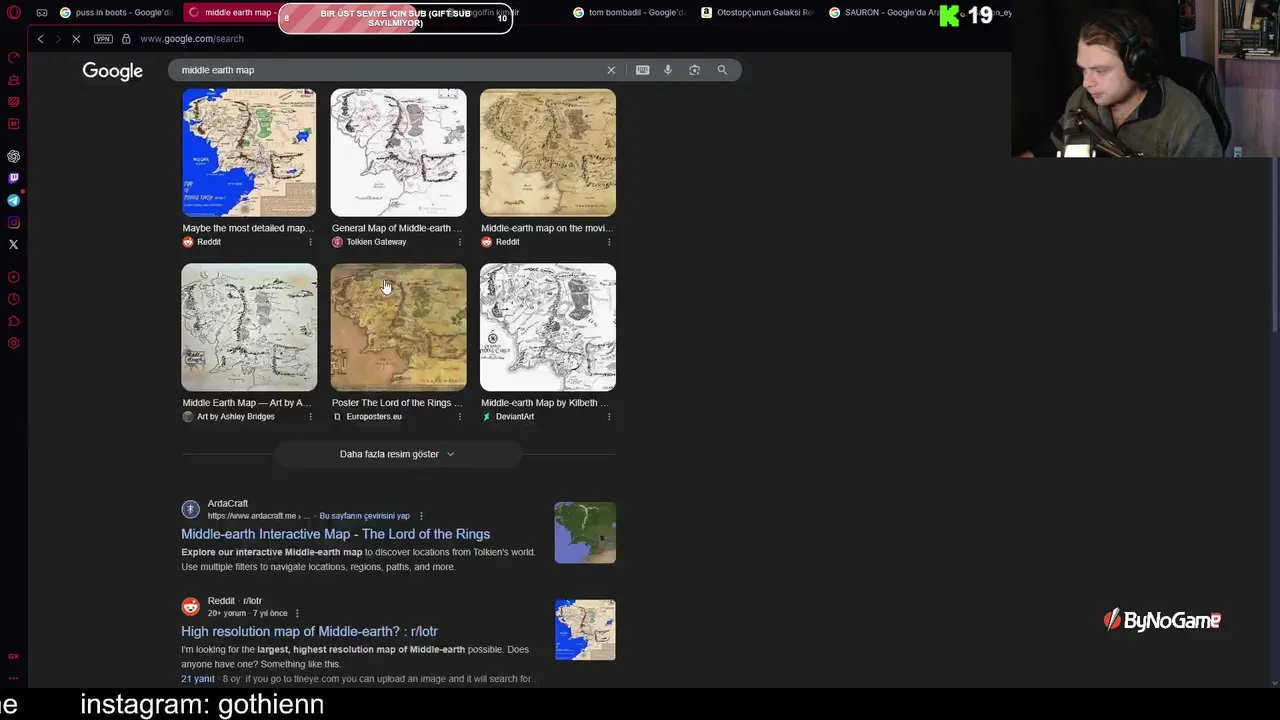Screen dimensions: 1280x720
Task: Click the 'DeviantArt' source label
Action: point(514,417)
